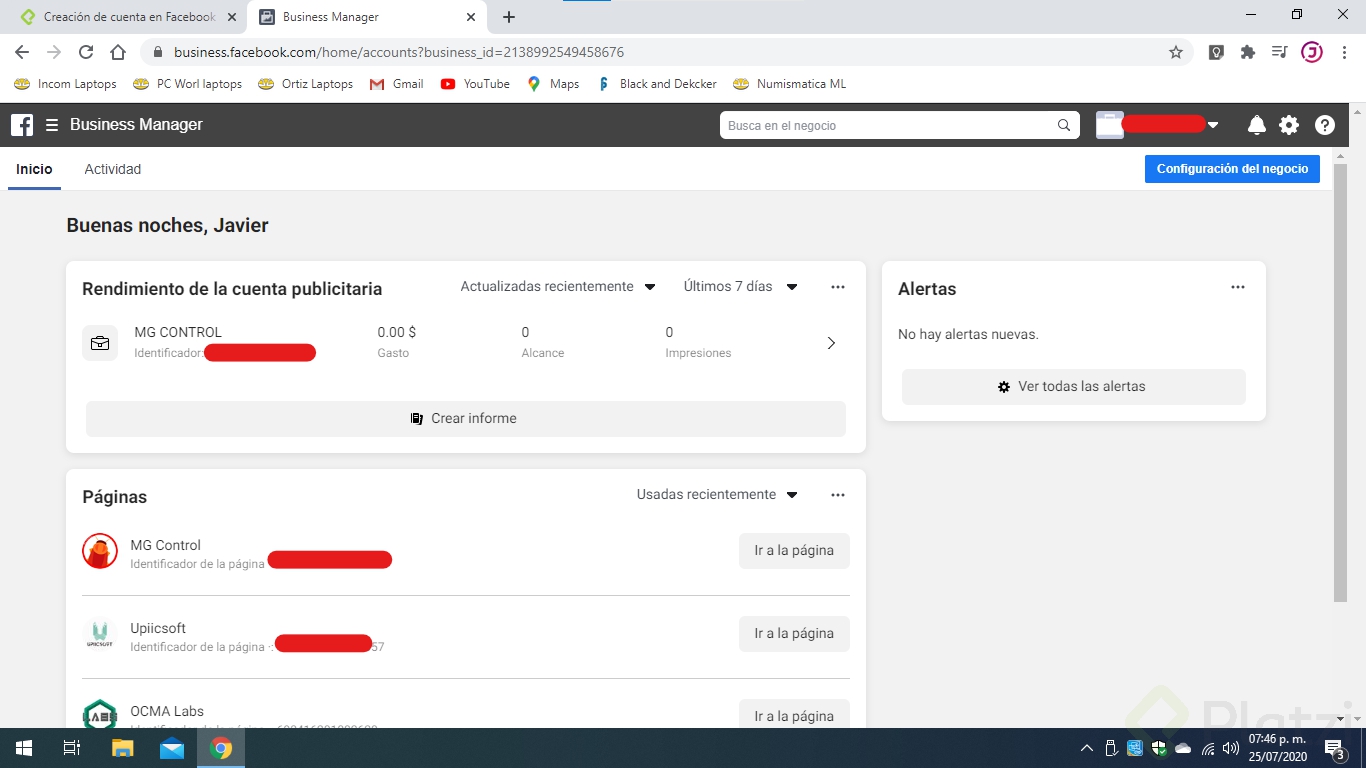Close the Business Manager browser tab

(x=471, y=17)
